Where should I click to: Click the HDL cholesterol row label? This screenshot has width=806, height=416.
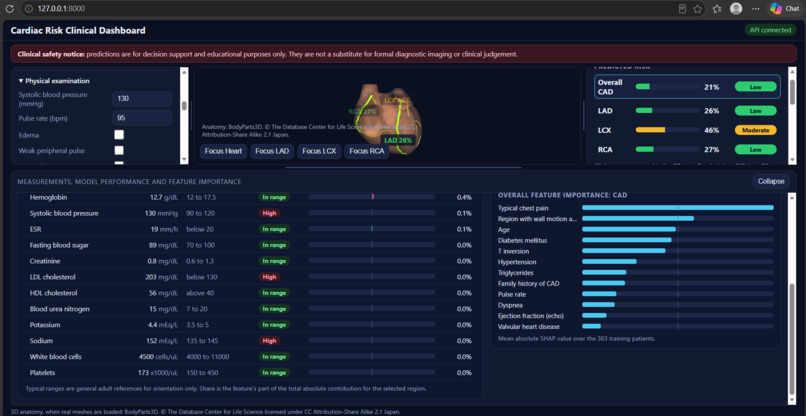tap(53, 293)
